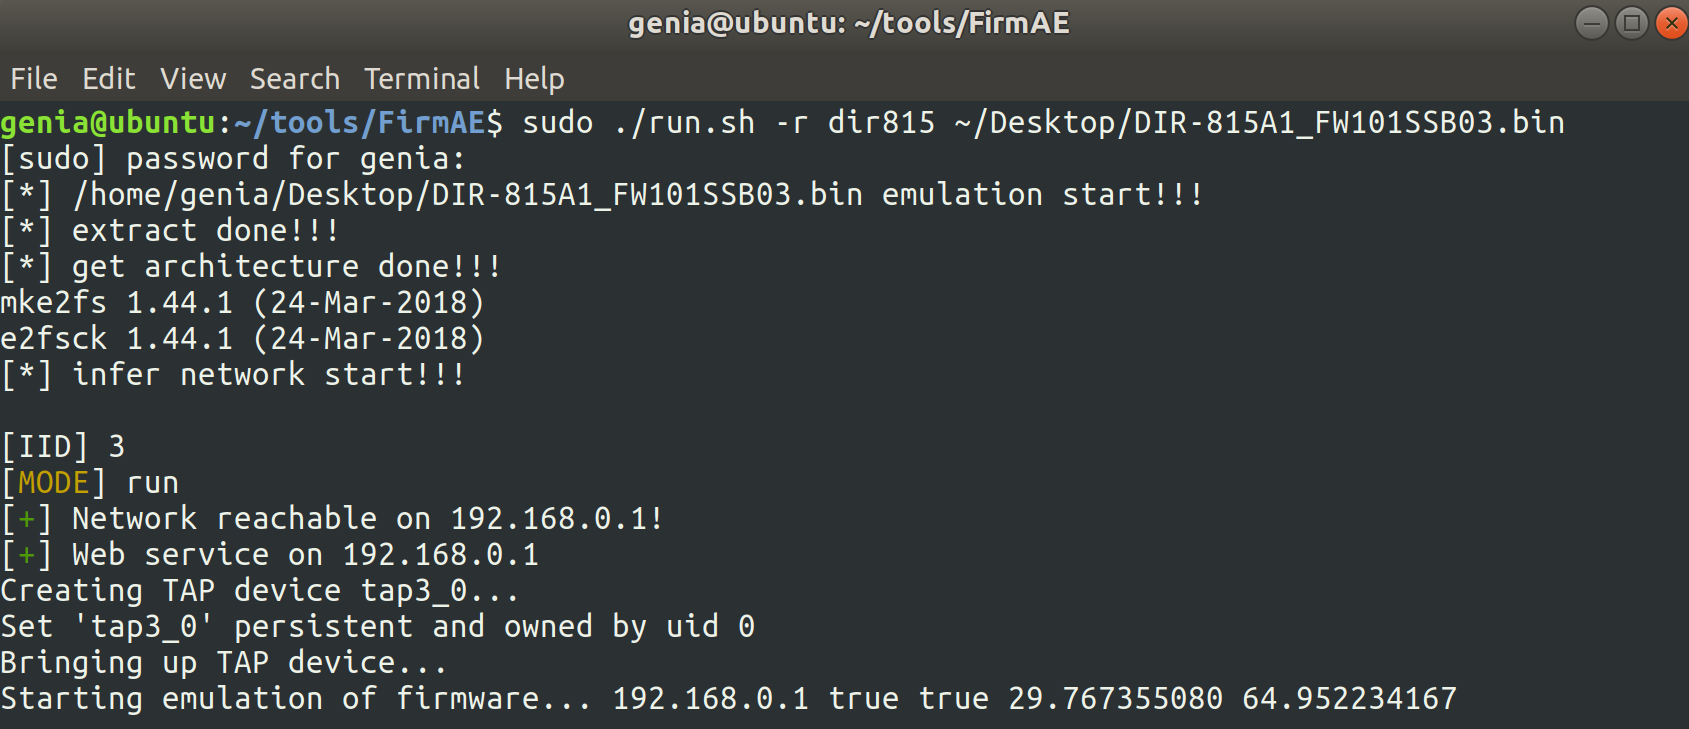The height and width of the screenshot is (729, 1689).
Task: Open the View menu
Action: click(x=193, y=79)
